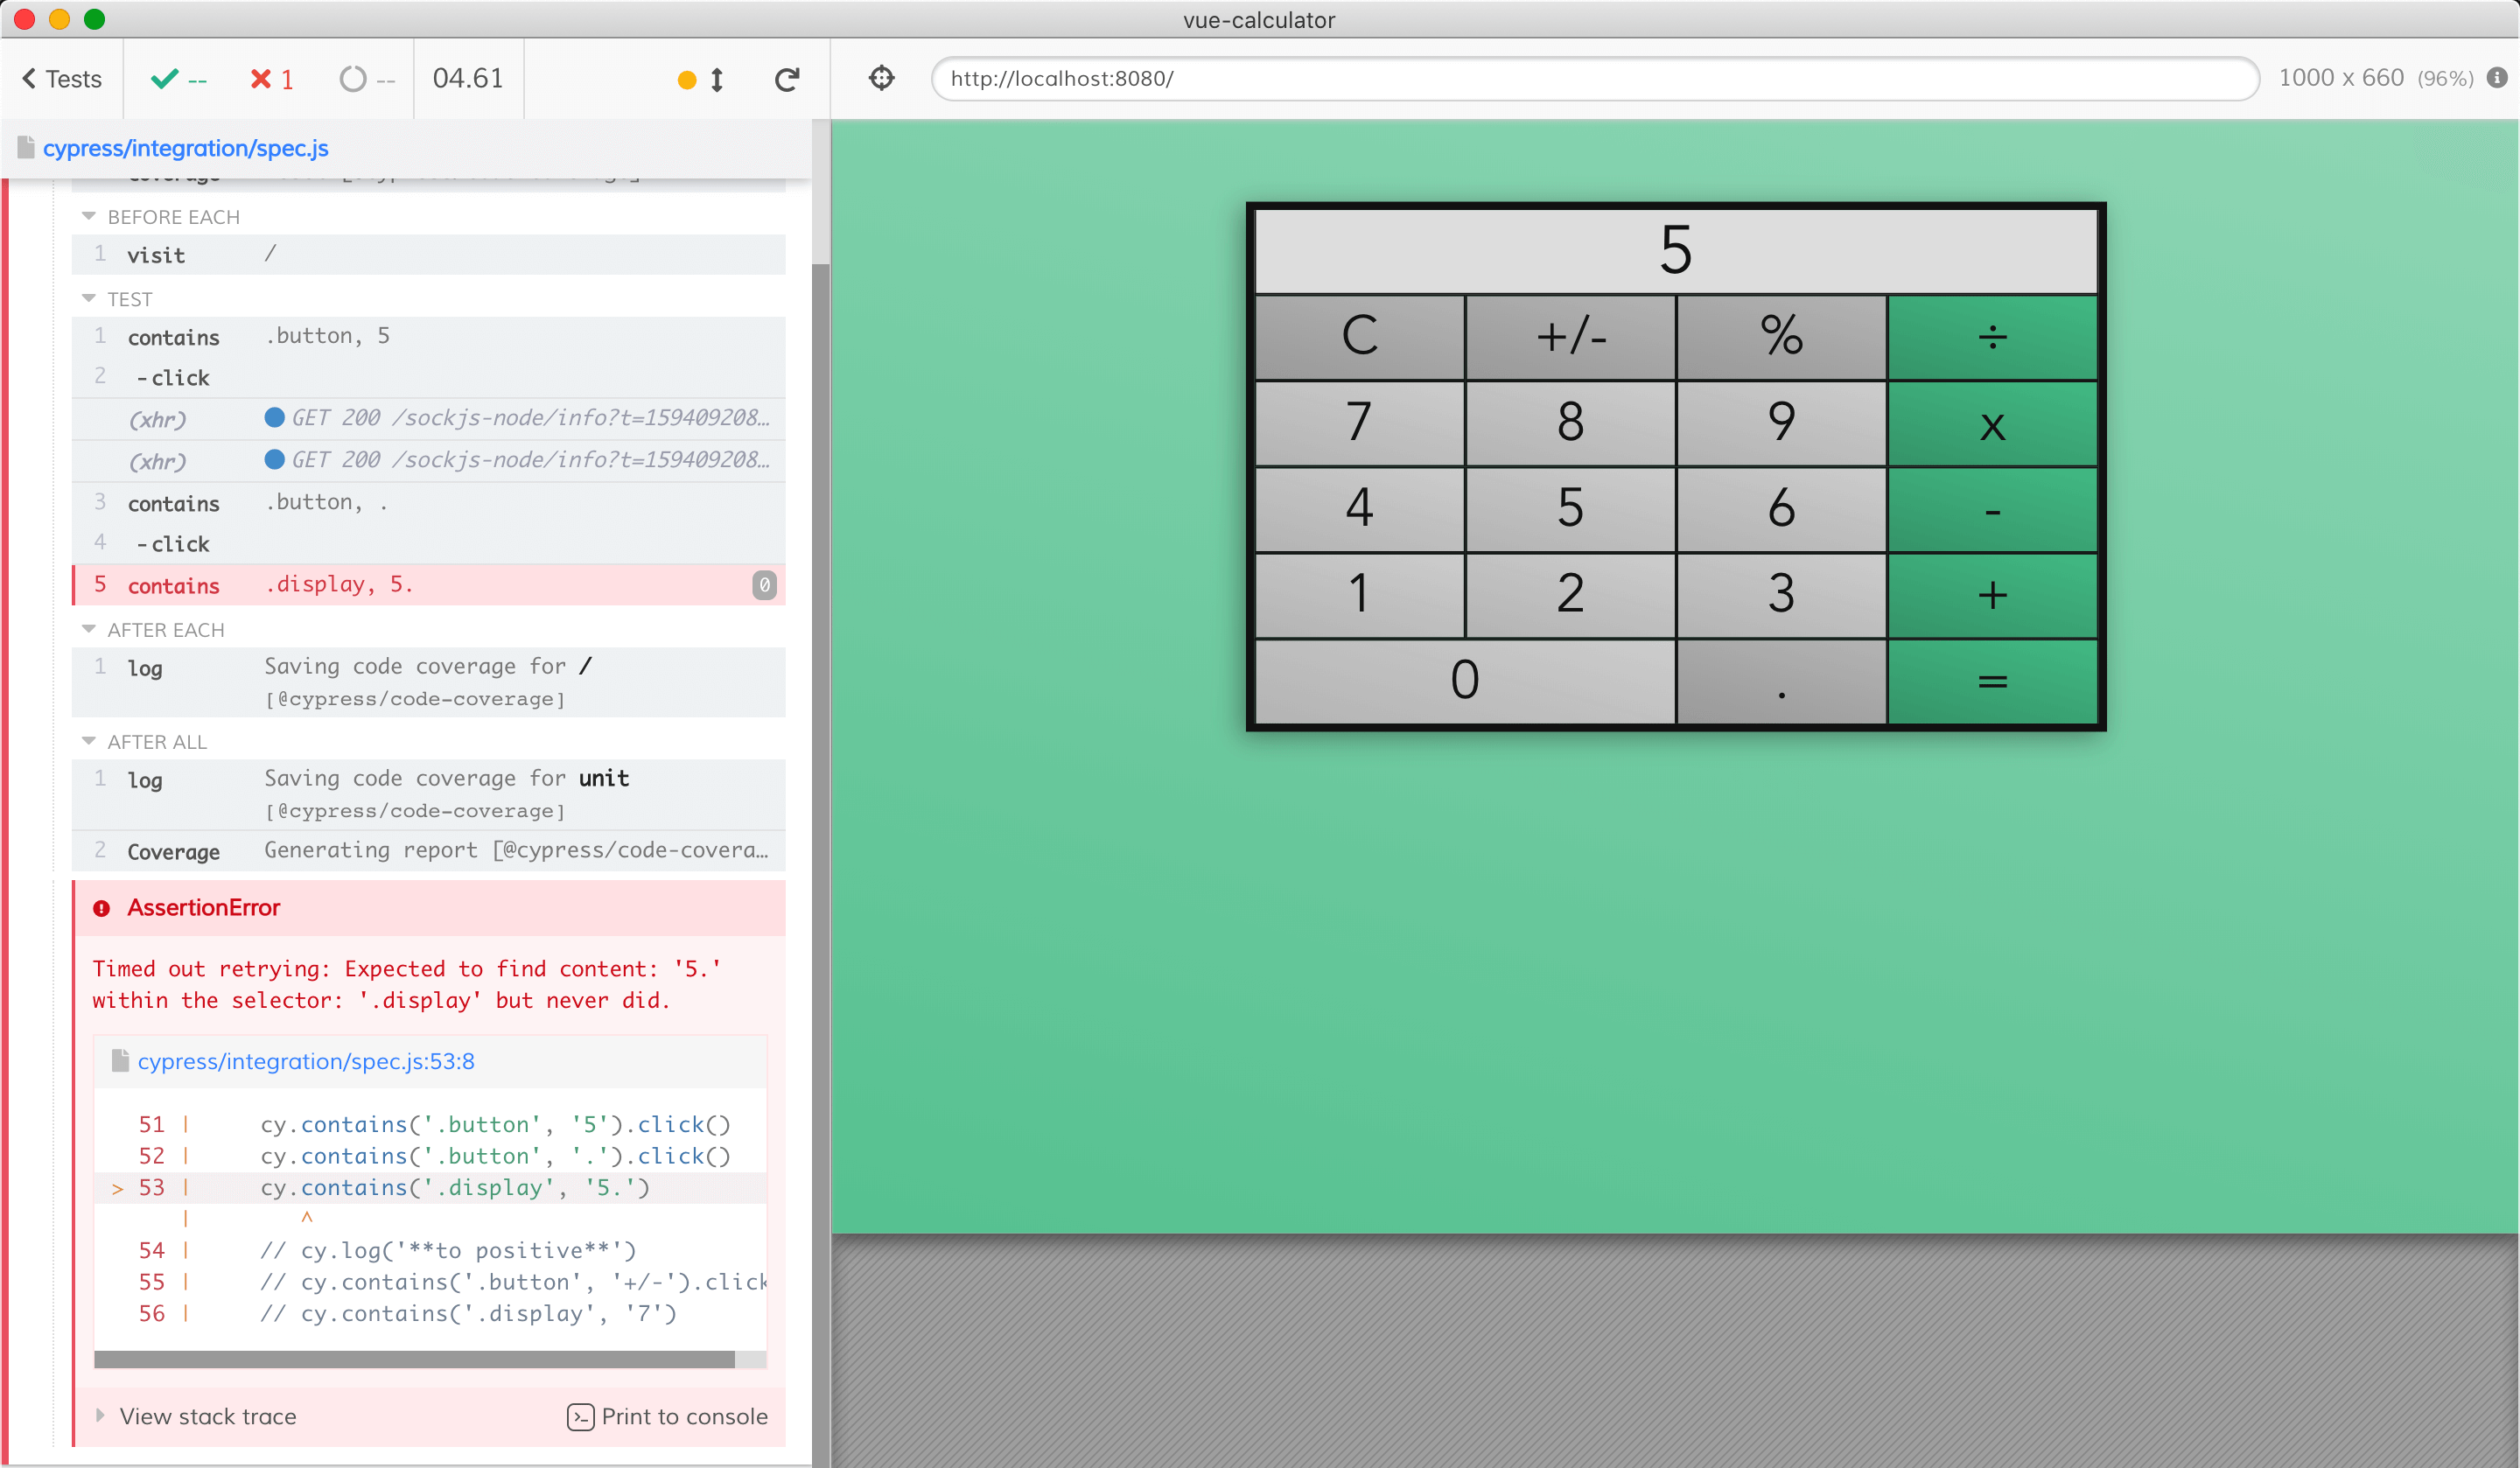2520x1468 pixels.
Task: Click the passed tests checkmark icon
Action: [x=164, y=79]
